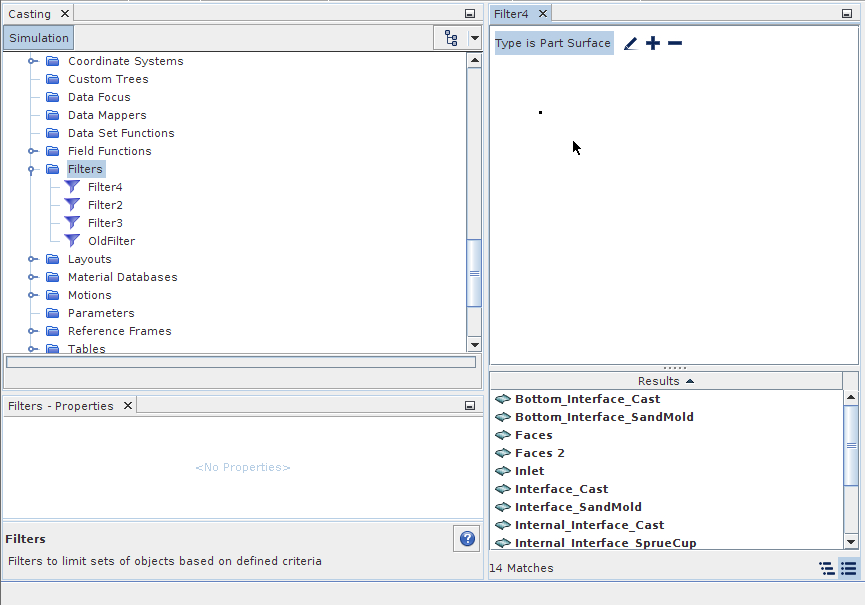Click the Bottom_Interface_Cast surface icon
The height and width of the screenshot is (605, 865).
point(503,399)
